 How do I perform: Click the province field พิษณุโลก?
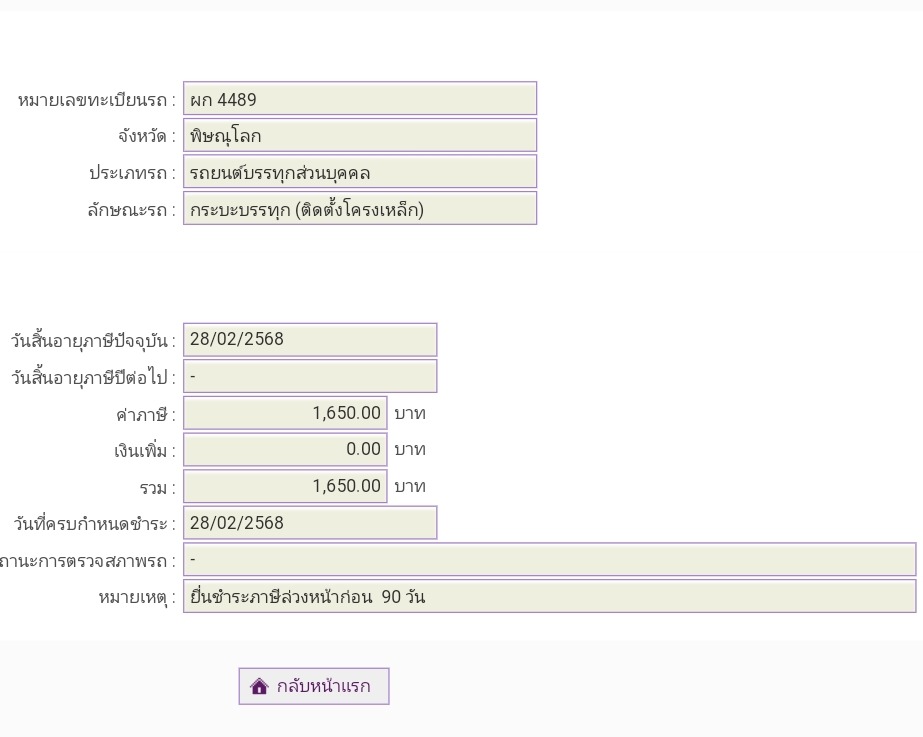tap(360, 135)
